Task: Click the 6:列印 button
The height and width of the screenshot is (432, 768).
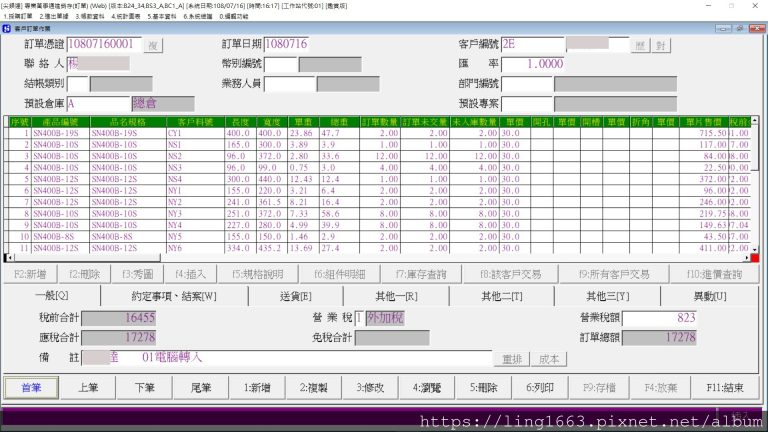Action: pos(540,387)
